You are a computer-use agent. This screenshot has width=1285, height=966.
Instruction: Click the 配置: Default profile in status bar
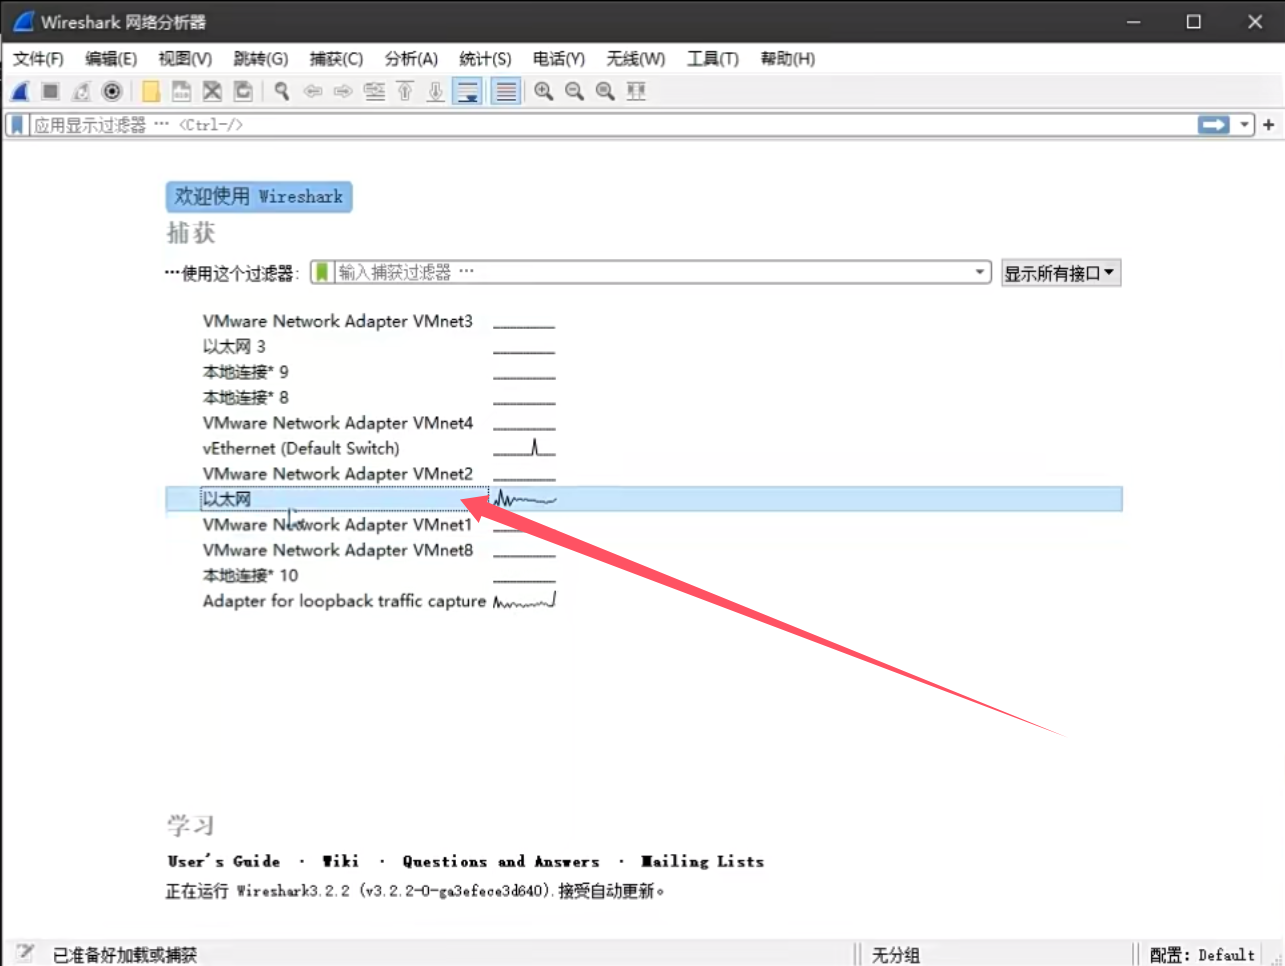pos(1202,955)
